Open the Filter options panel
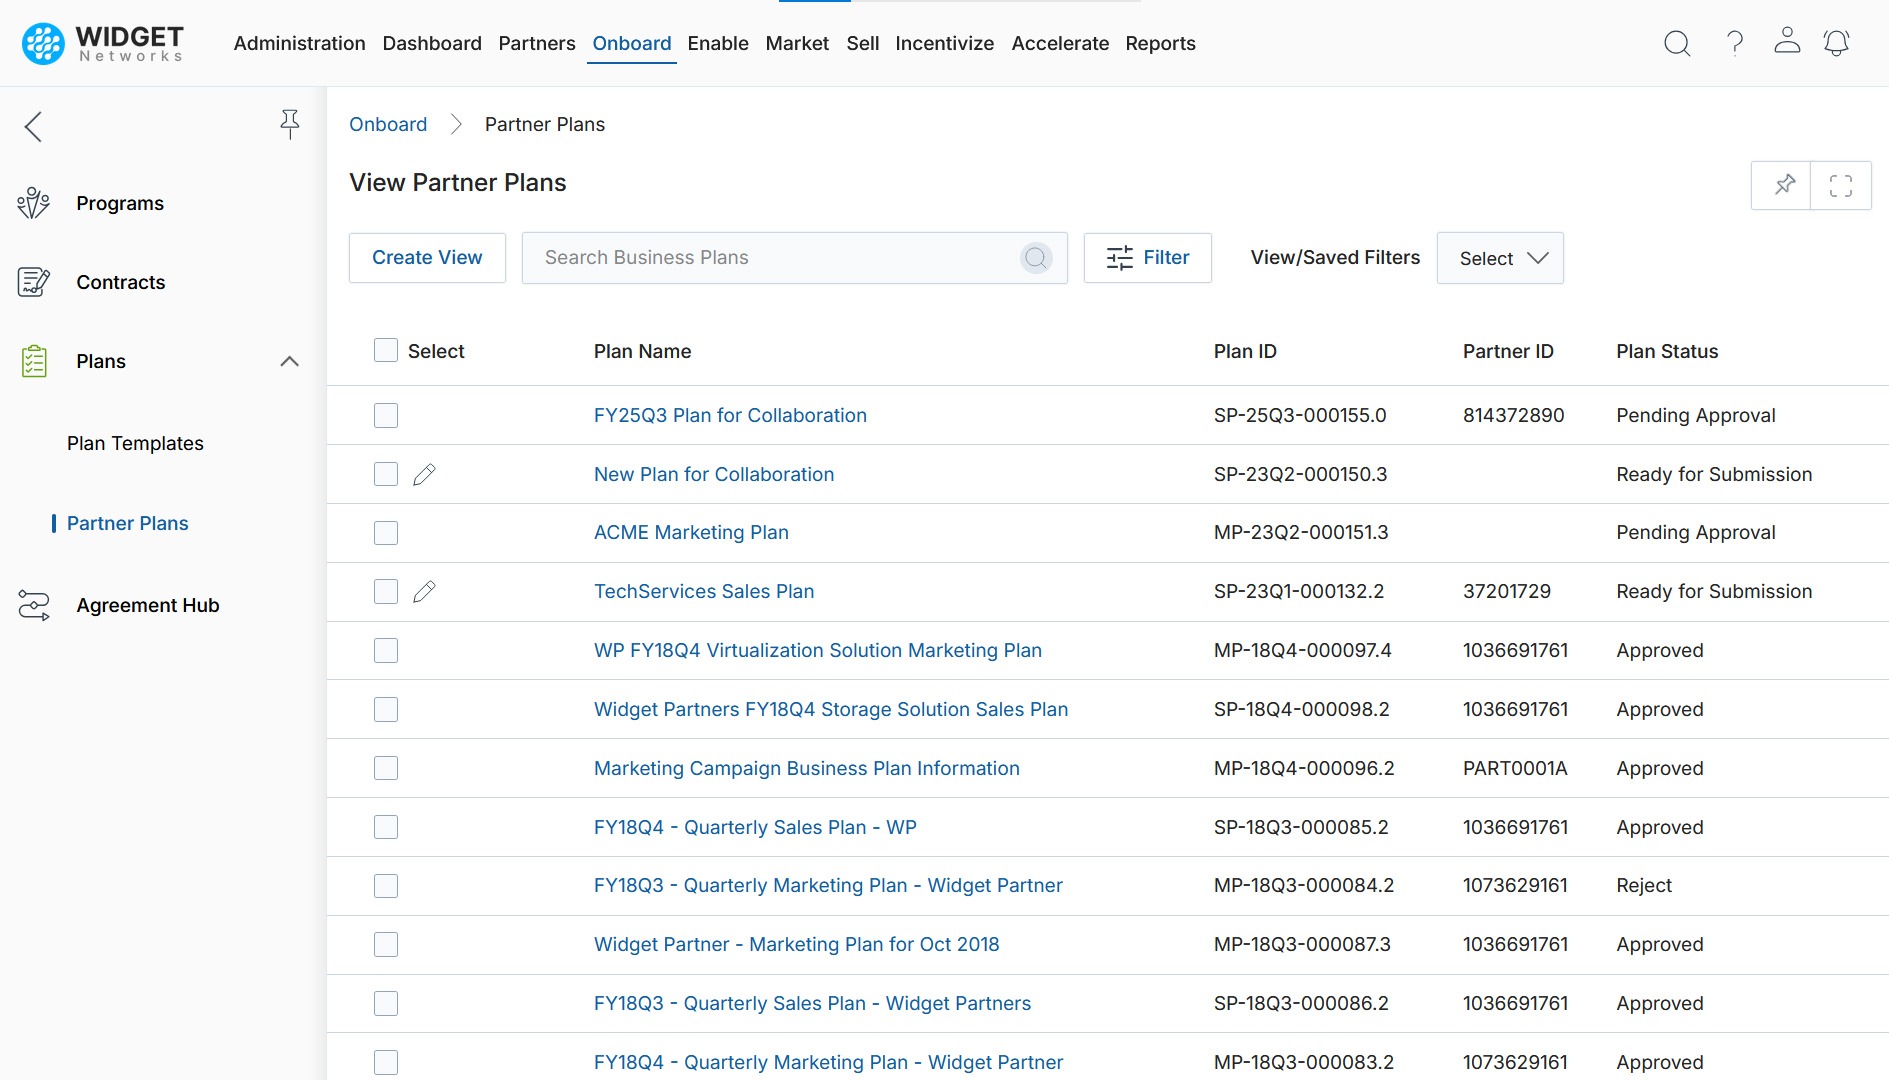The width and height of the screenshot is (1889, 1080). (1147, 258)
